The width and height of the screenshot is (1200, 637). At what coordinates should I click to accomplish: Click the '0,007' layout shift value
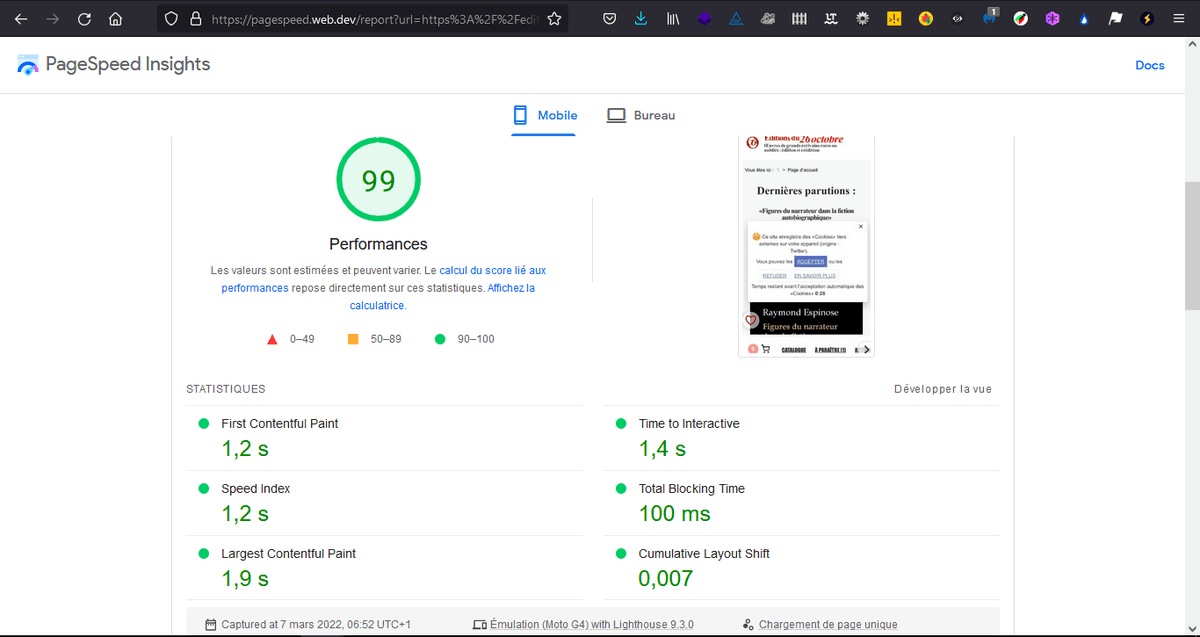666,579
